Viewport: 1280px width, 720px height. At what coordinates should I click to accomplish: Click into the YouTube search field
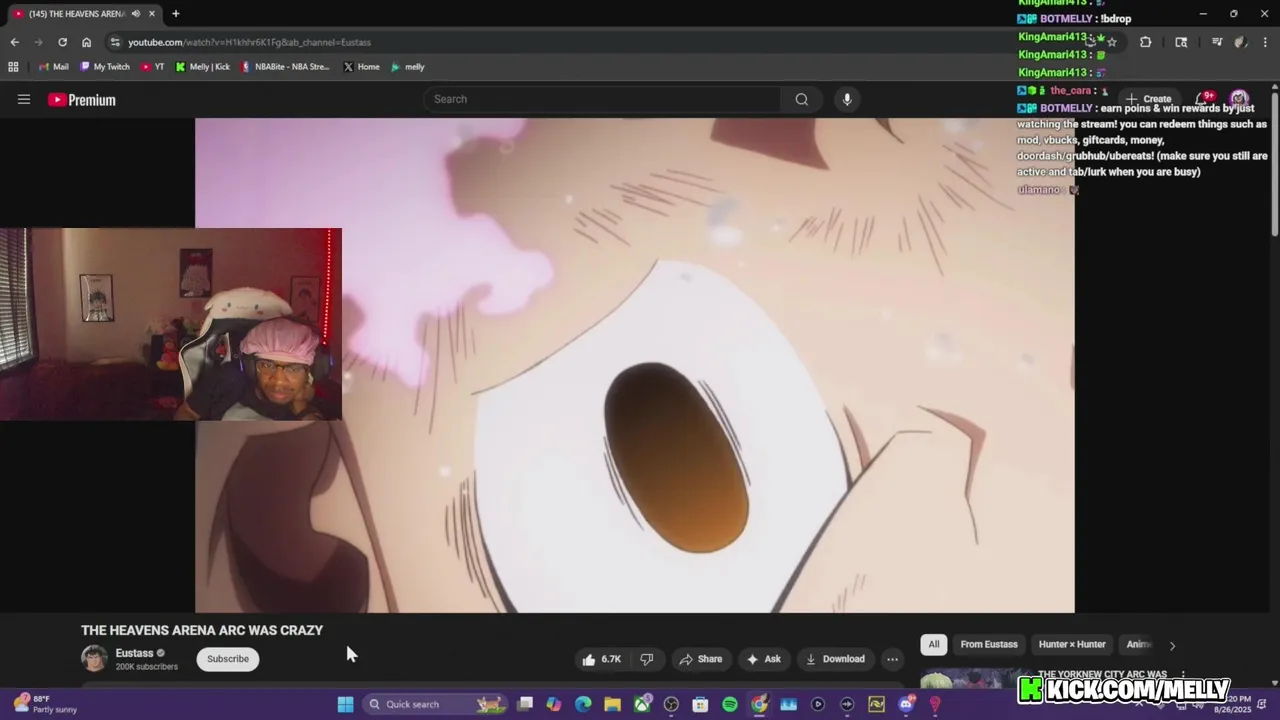(603, 99)
